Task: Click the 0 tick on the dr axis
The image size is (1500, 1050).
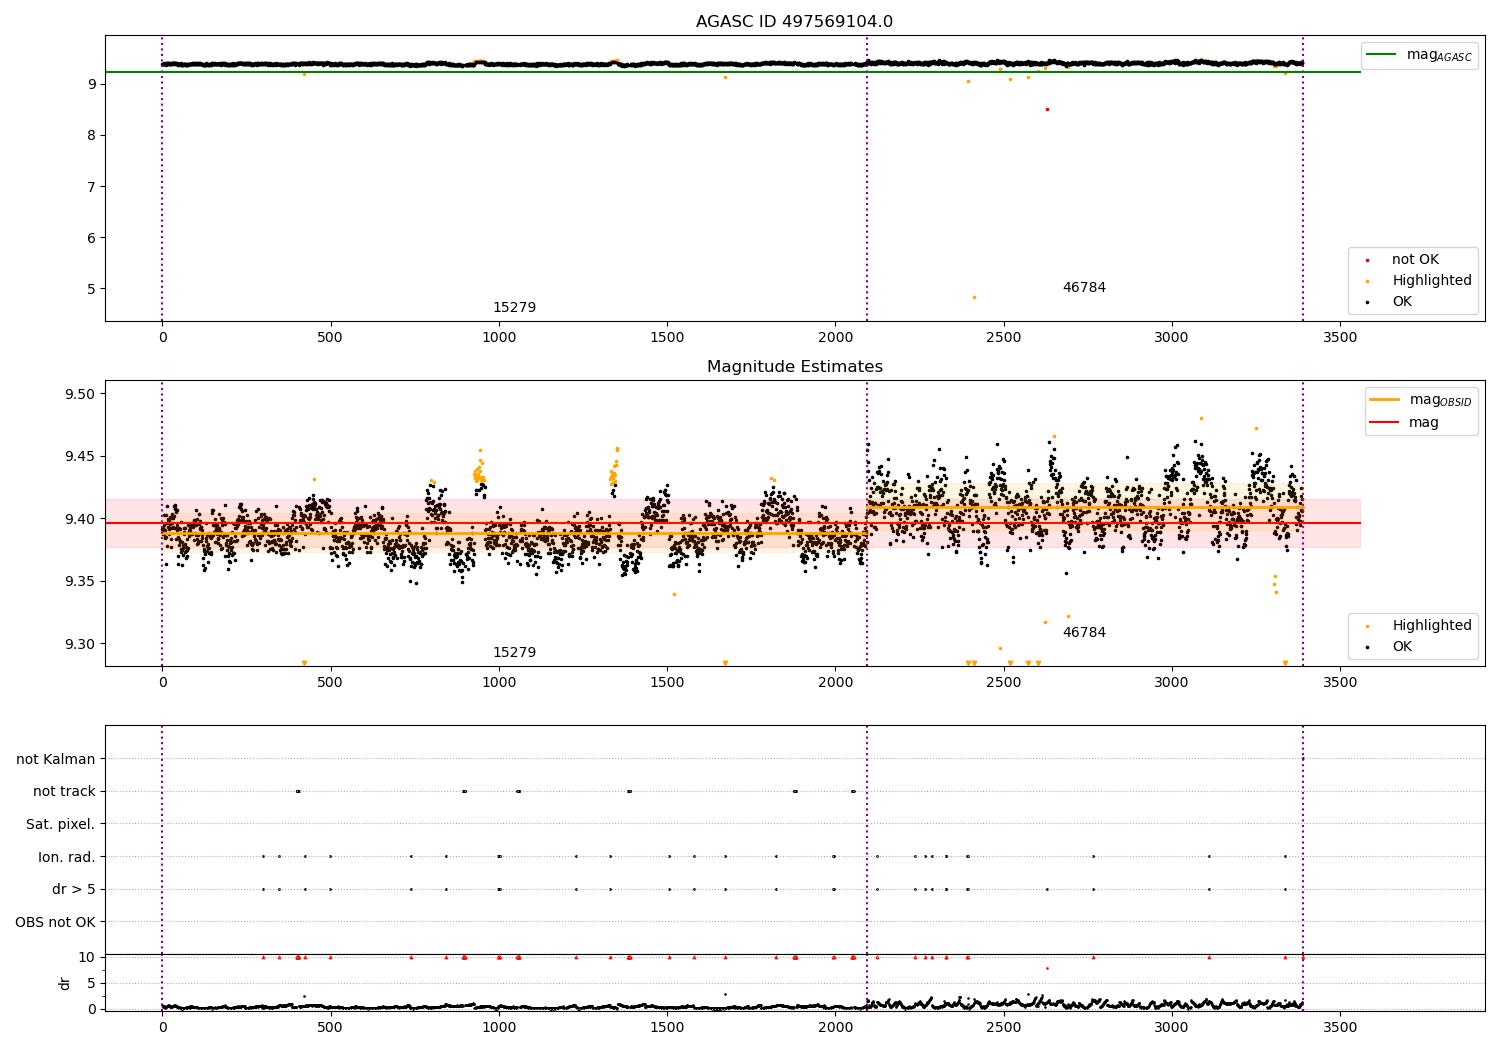Action: click(x=91, y=1009)
